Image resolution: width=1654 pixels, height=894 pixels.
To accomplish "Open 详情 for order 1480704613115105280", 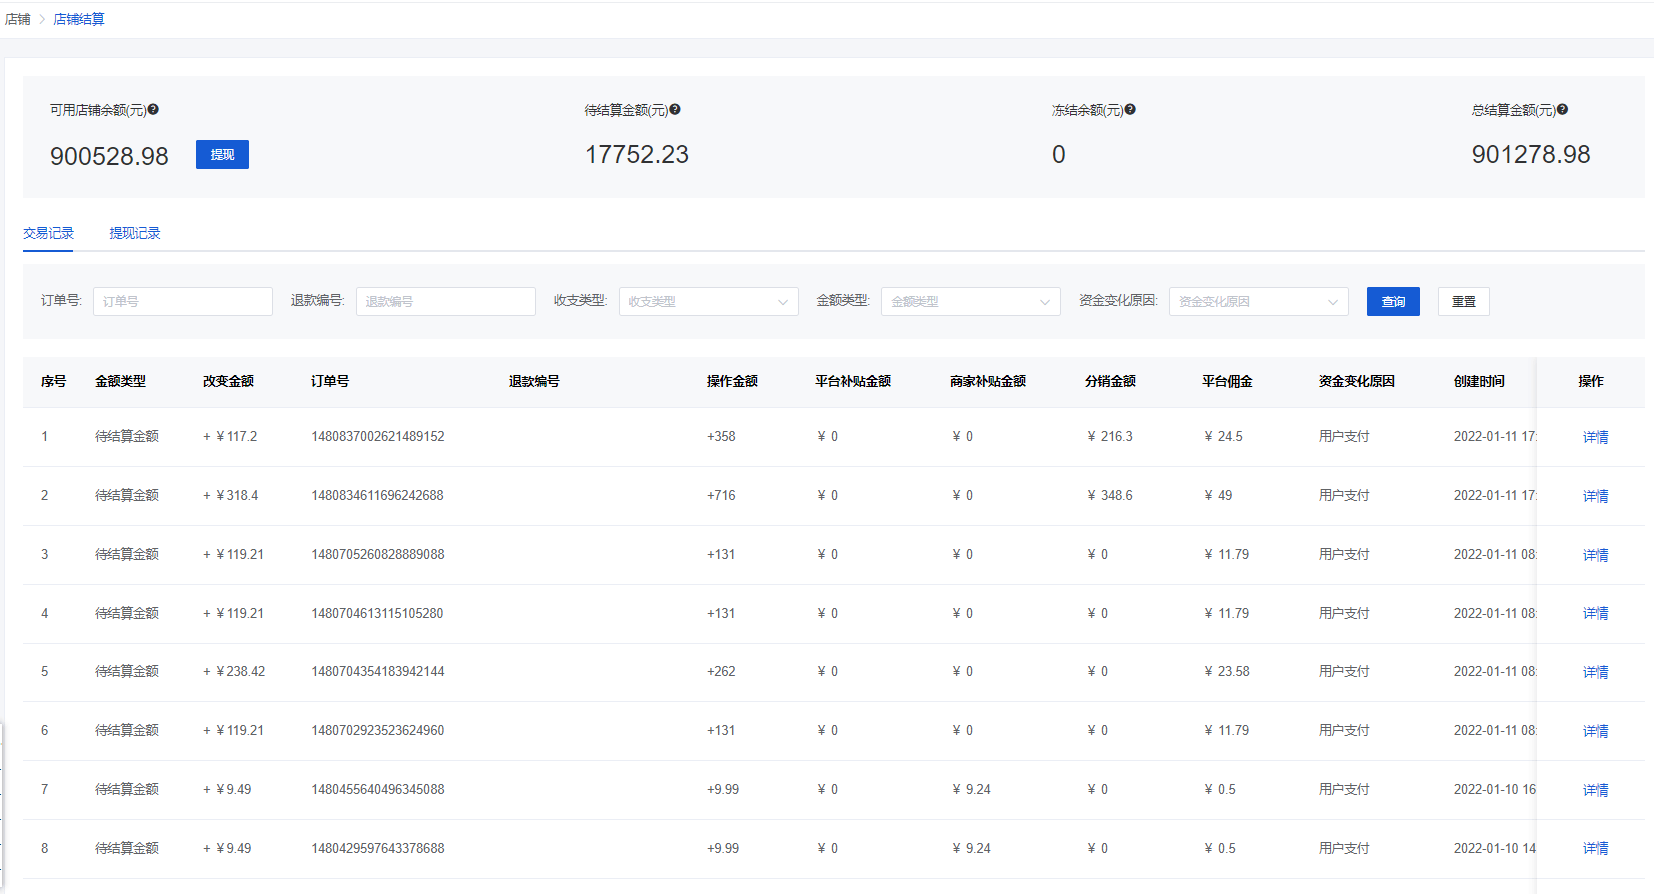I will click(x=1596, y=613).
